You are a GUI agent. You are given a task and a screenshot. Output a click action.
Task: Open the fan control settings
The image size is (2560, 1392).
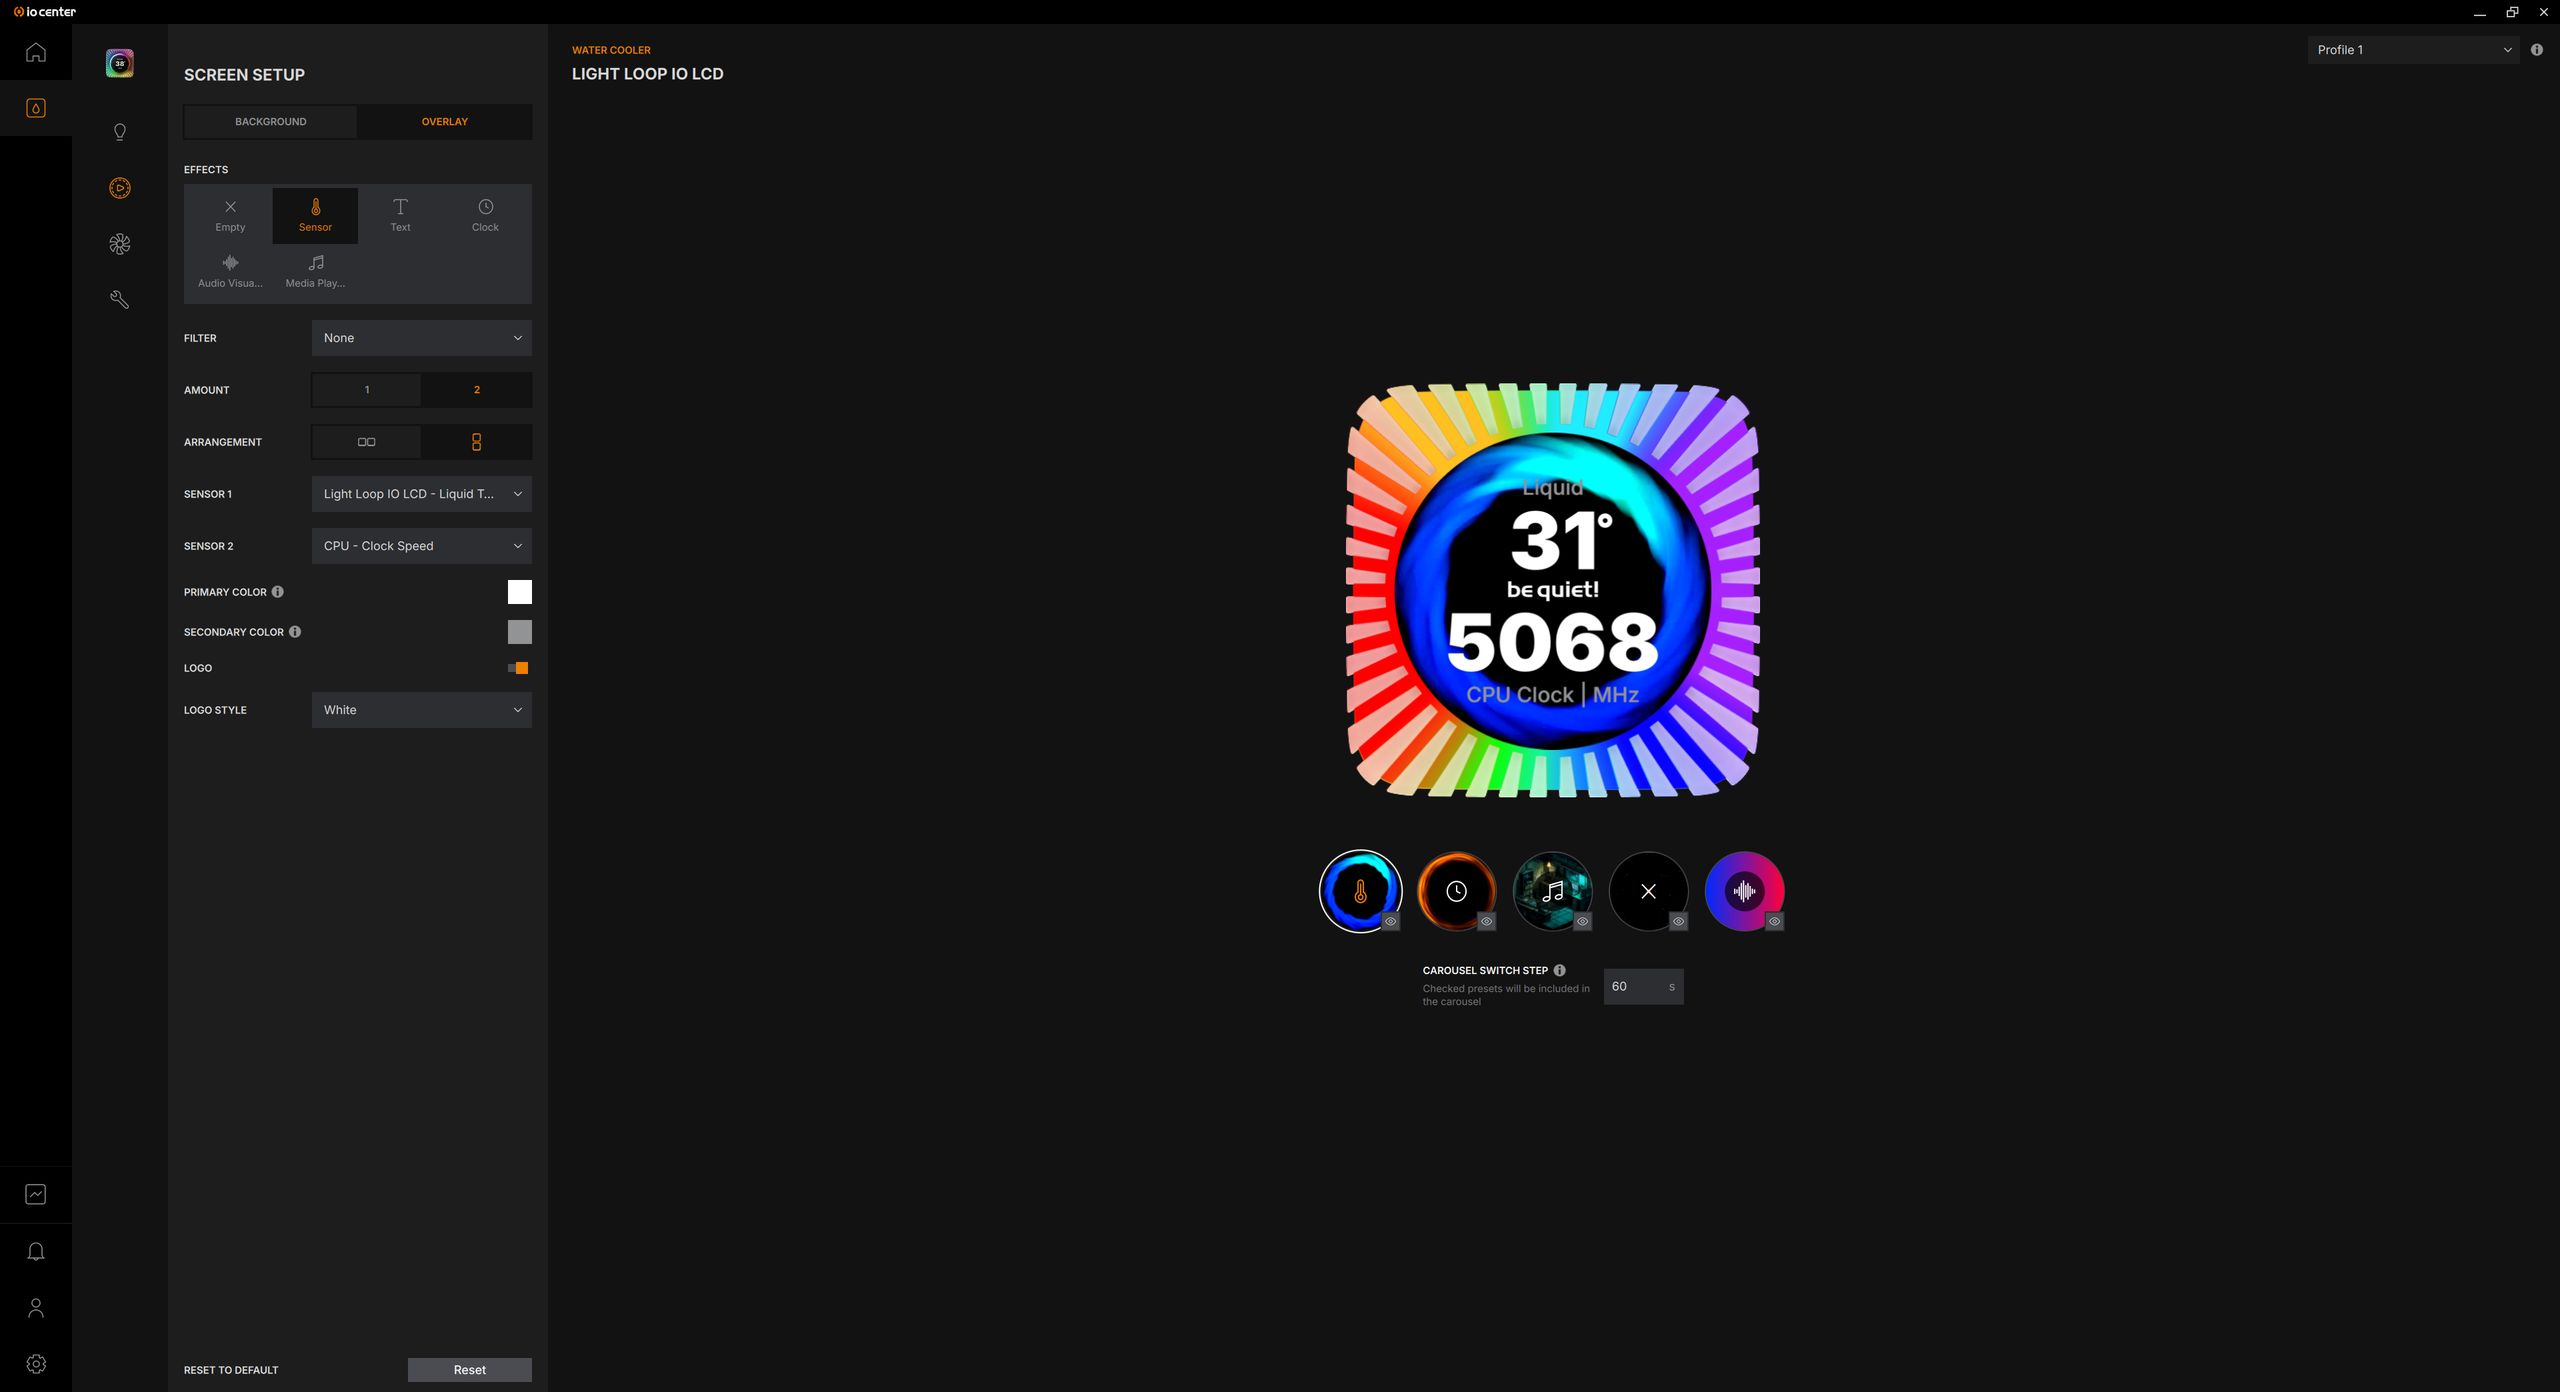[120, 244]
